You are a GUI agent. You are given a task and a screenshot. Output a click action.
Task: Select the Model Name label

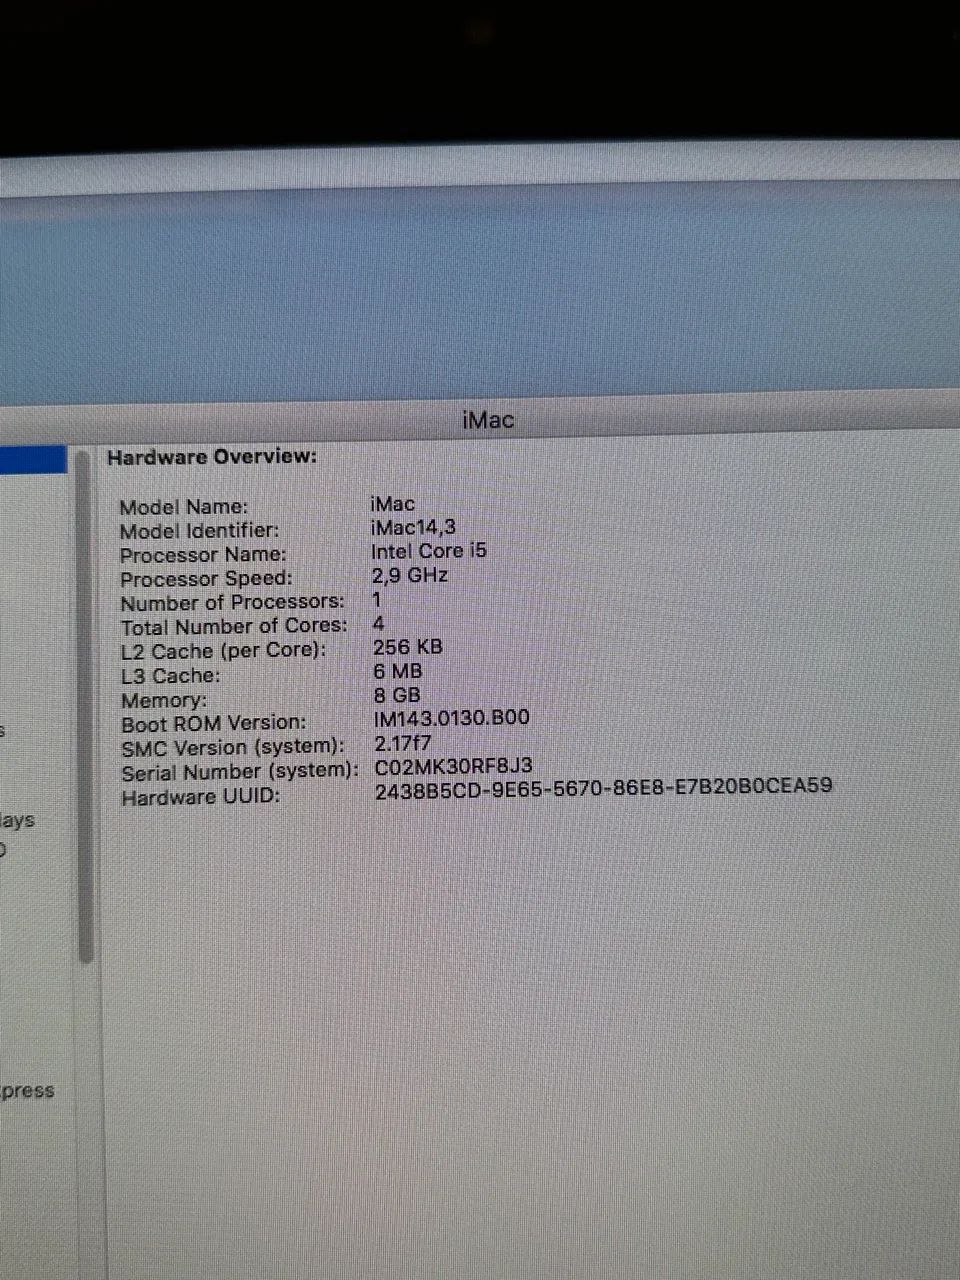coord(184,507)
